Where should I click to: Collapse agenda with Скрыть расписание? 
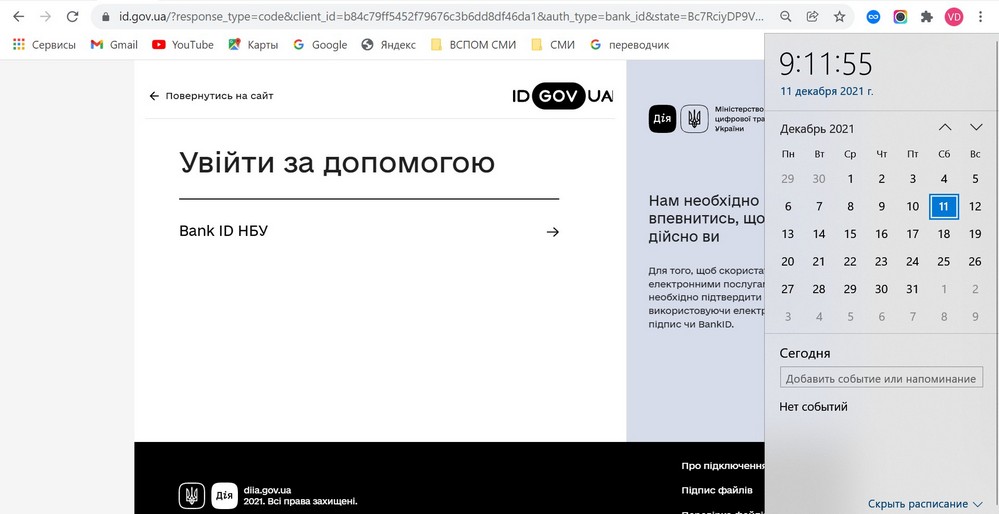pos(925,504)
